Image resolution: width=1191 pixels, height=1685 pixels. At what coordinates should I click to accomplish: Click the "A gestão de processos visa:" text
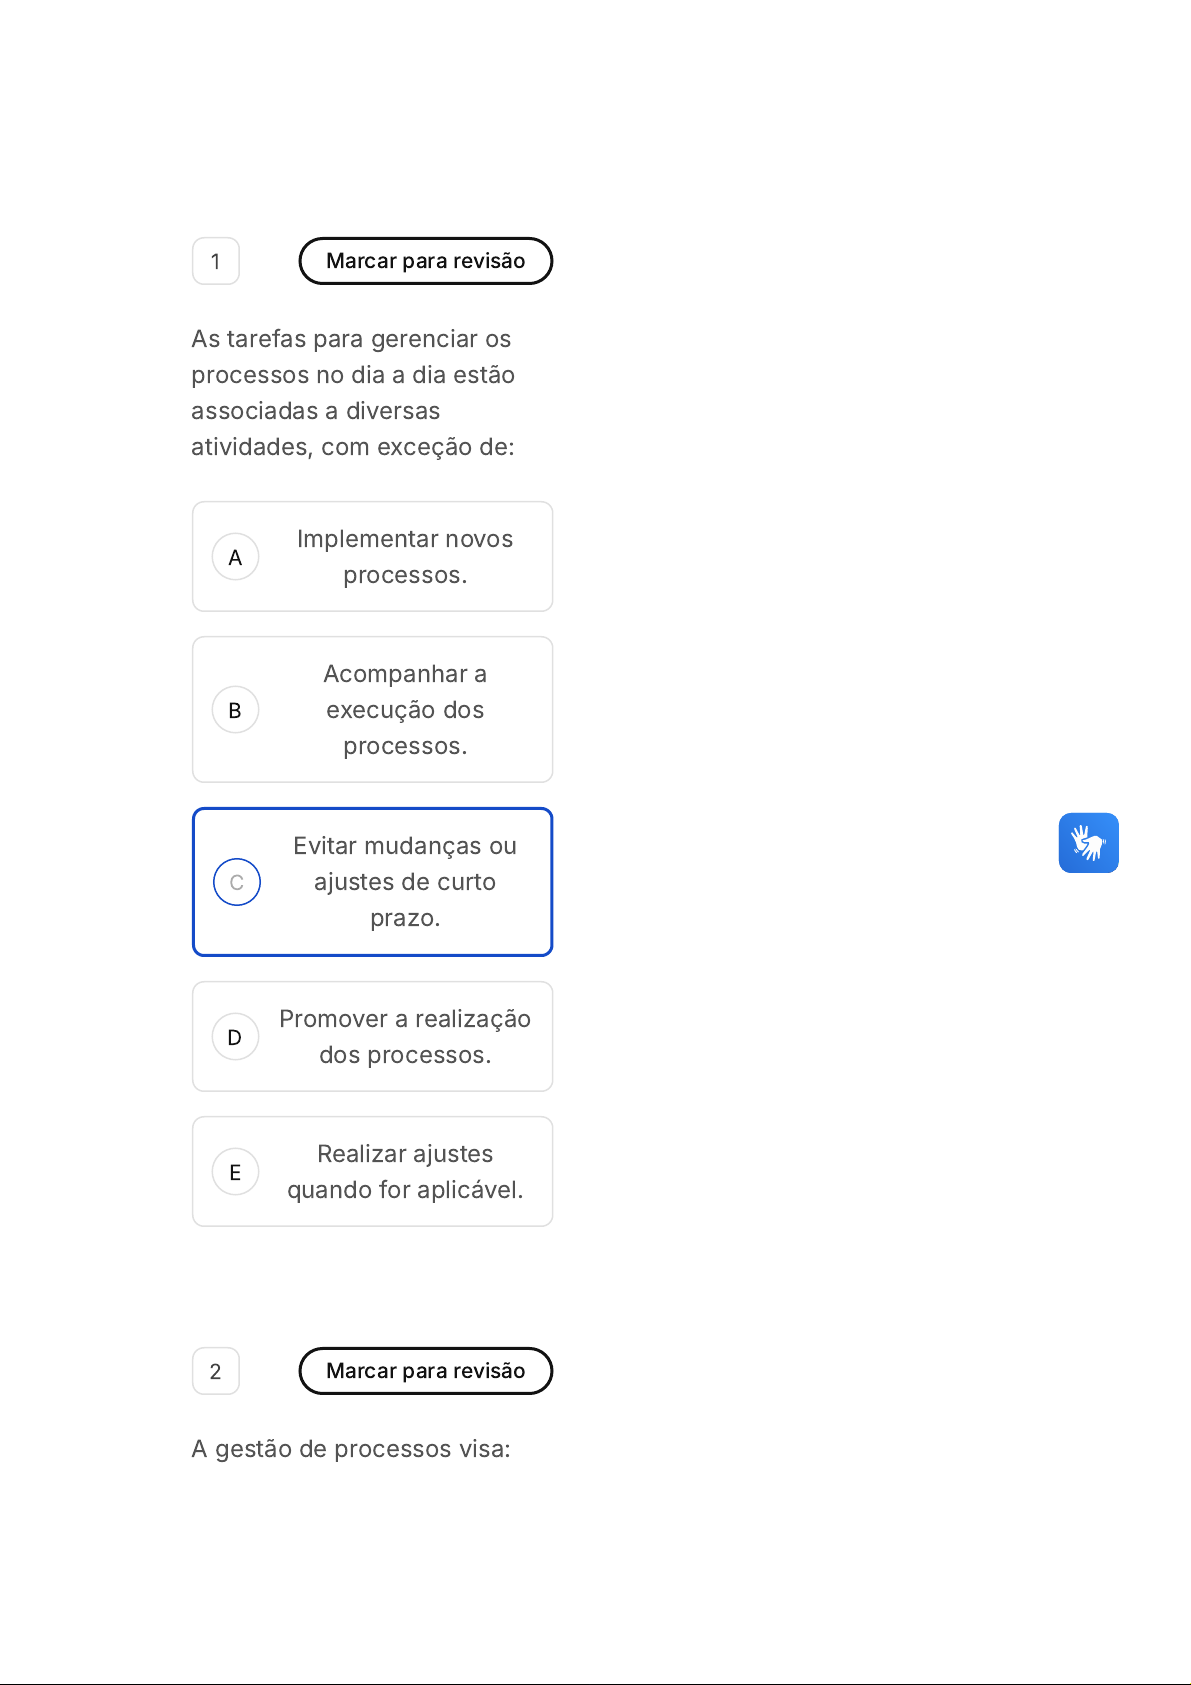click(x=351, y=1449)
